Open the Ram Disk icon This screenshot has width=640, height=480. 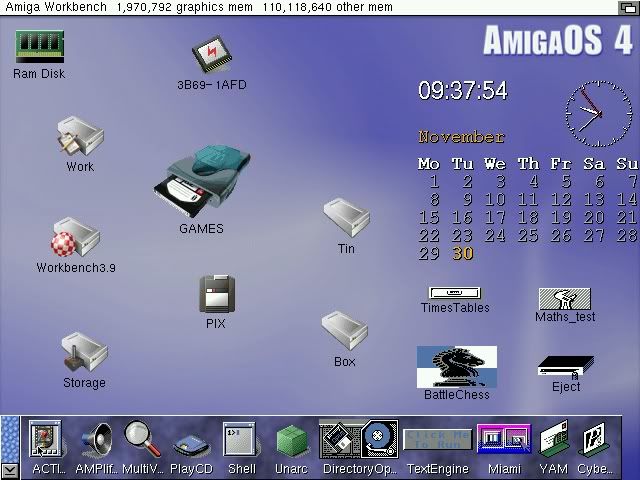[40, 46]
